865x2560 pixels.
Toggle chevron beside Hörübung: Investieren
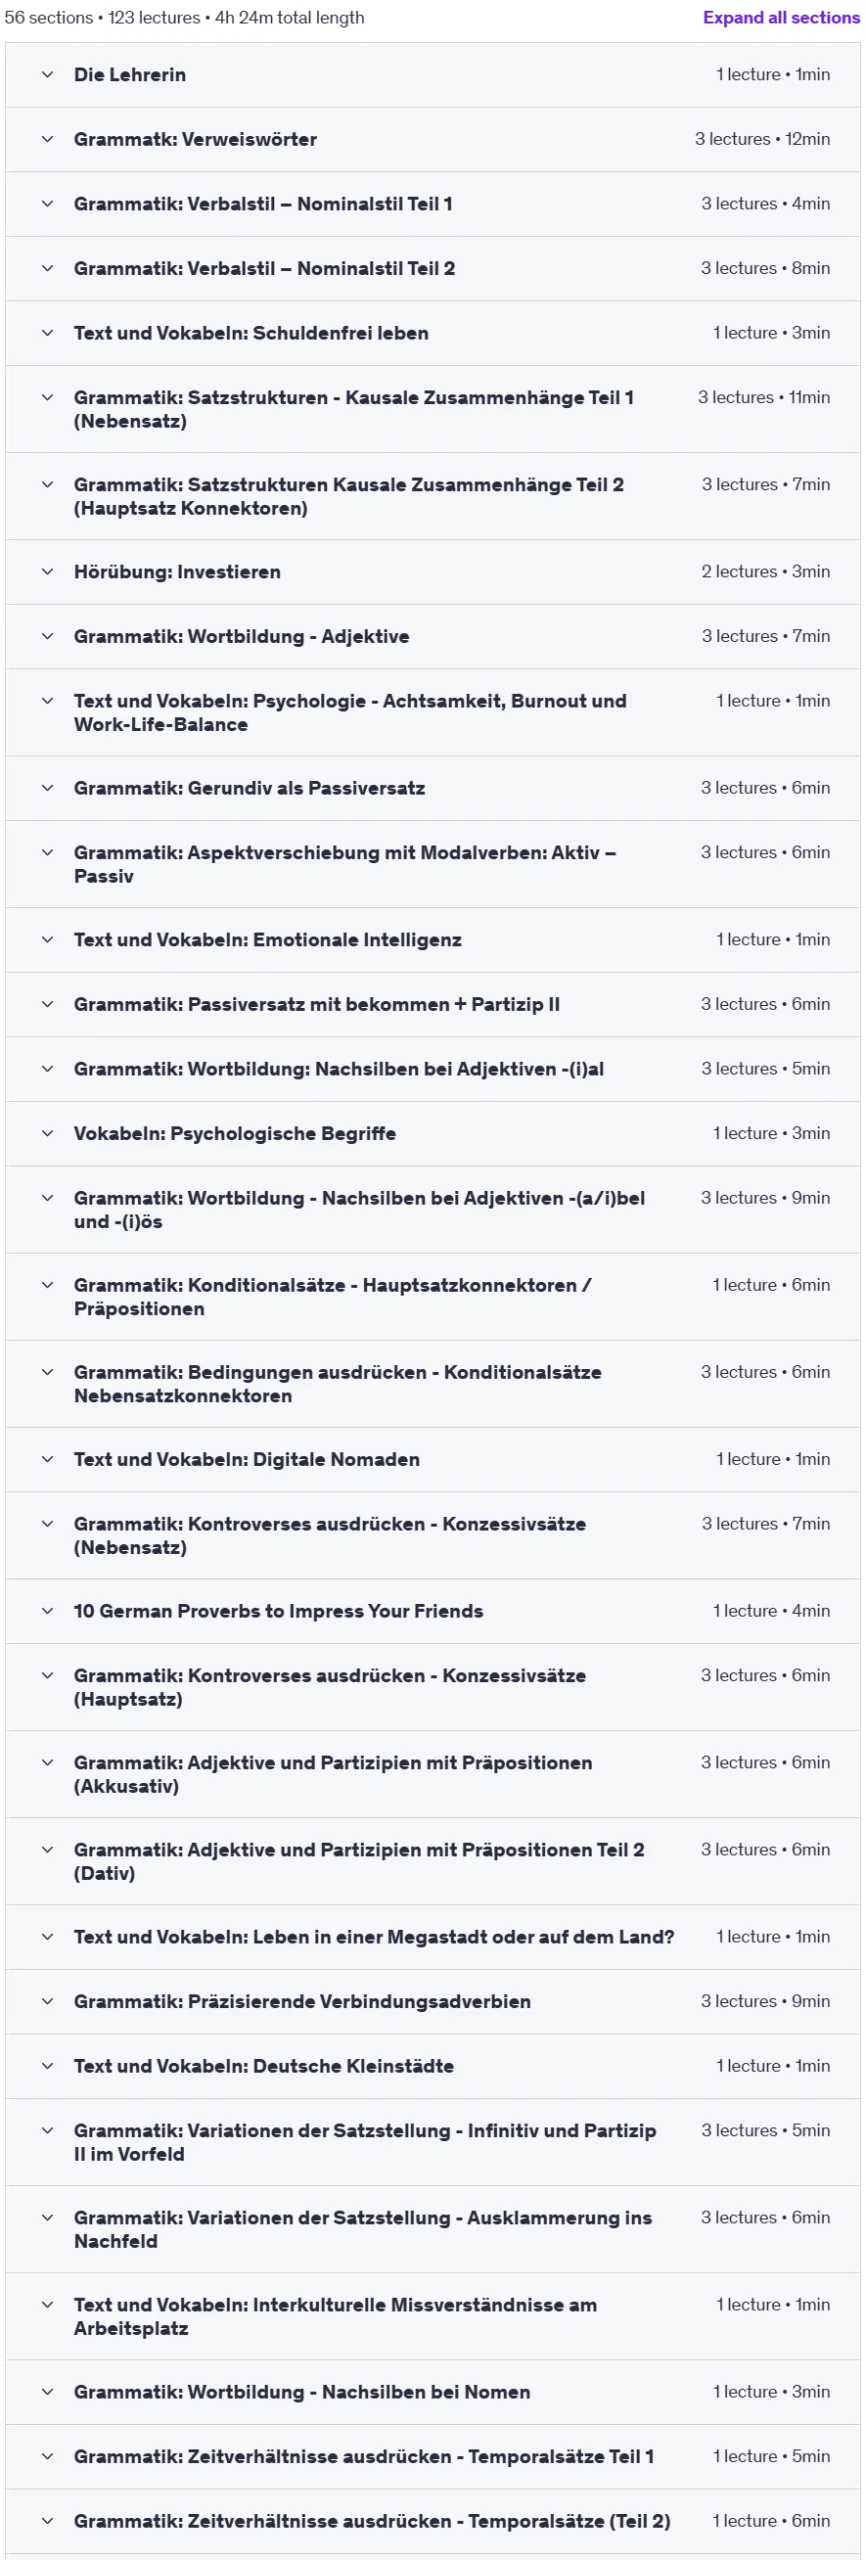pyautogui.click(x=47, y=572)
